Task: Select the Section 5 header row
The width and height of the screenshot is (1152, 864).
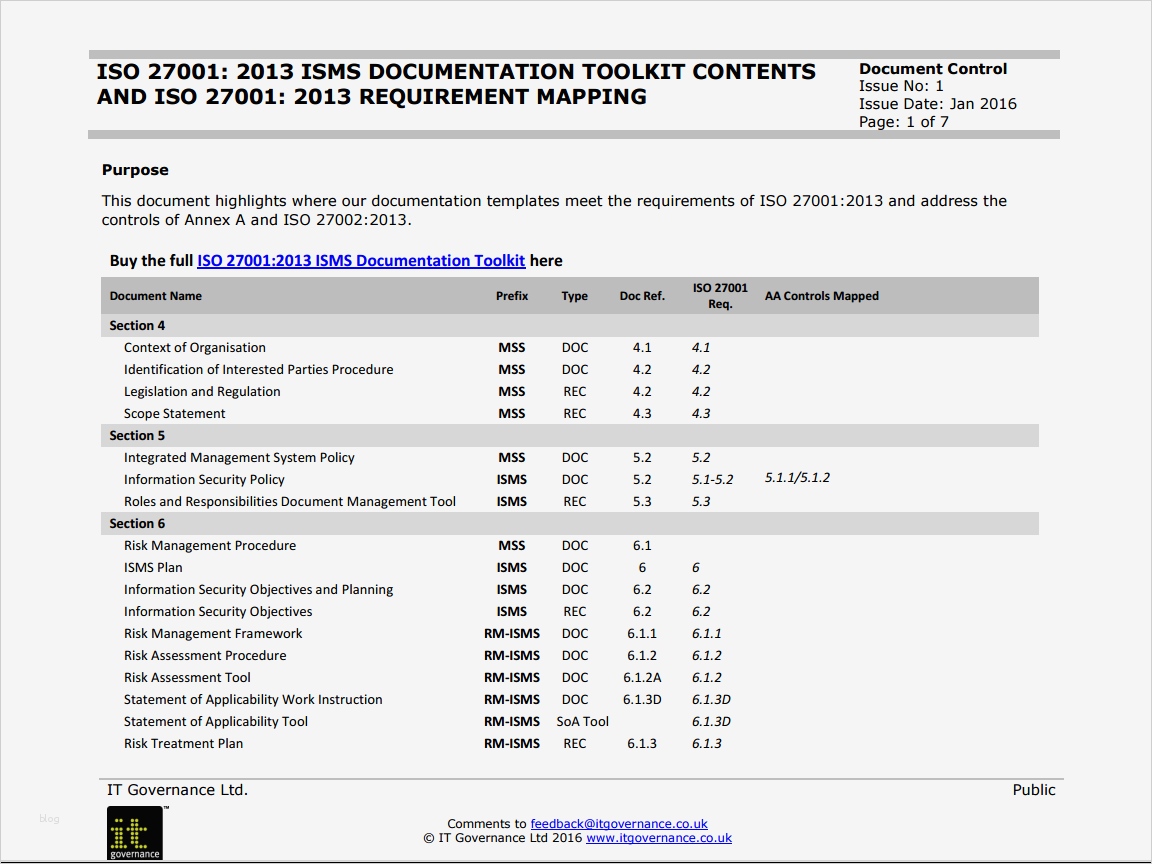Action: click(137, 435)
